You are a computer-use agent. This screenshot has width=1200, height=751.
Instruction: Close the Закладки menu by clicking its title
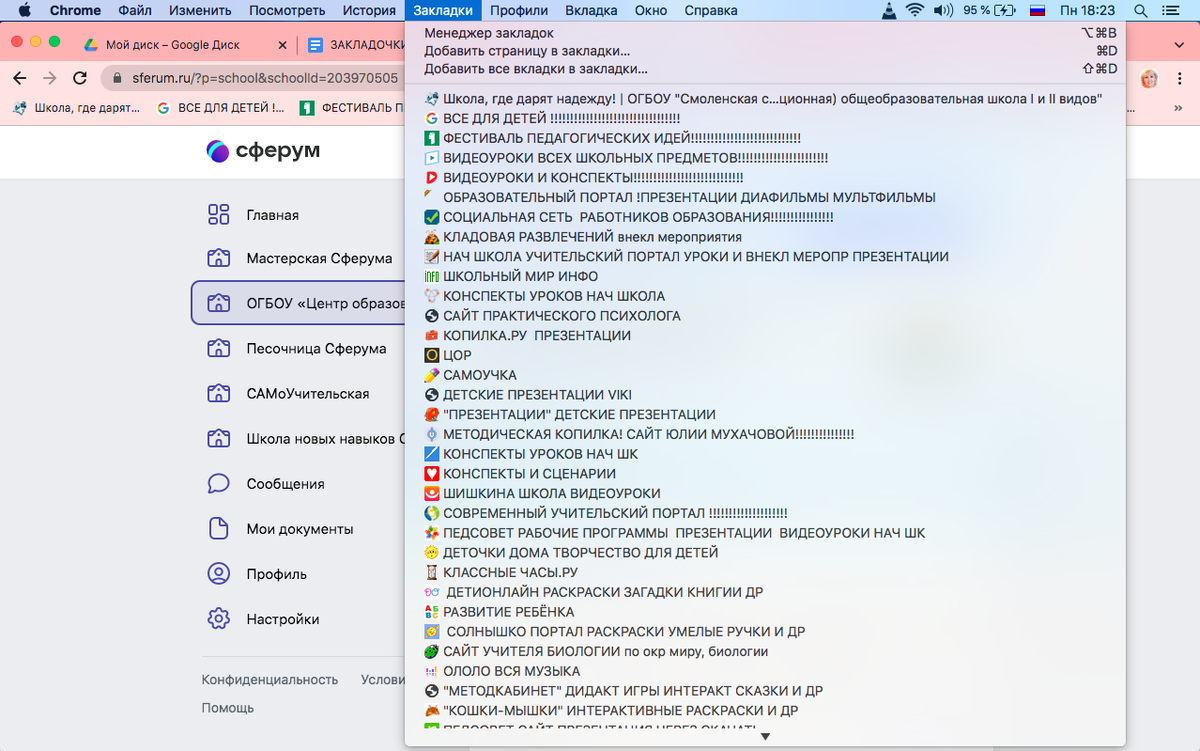(443, 11)
